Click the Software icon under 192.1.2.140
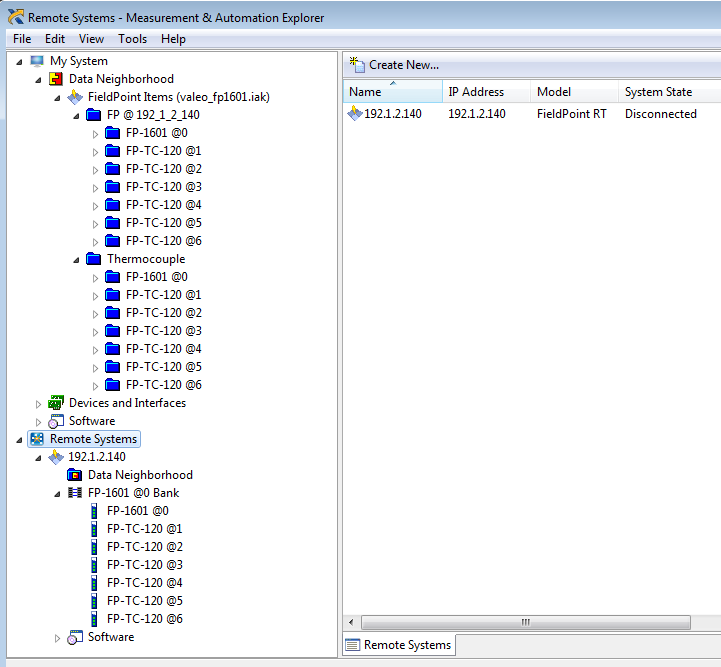Image resolution: width=721 pixels, height=667 pixels. pyautogui.click(x=74, y=637)
